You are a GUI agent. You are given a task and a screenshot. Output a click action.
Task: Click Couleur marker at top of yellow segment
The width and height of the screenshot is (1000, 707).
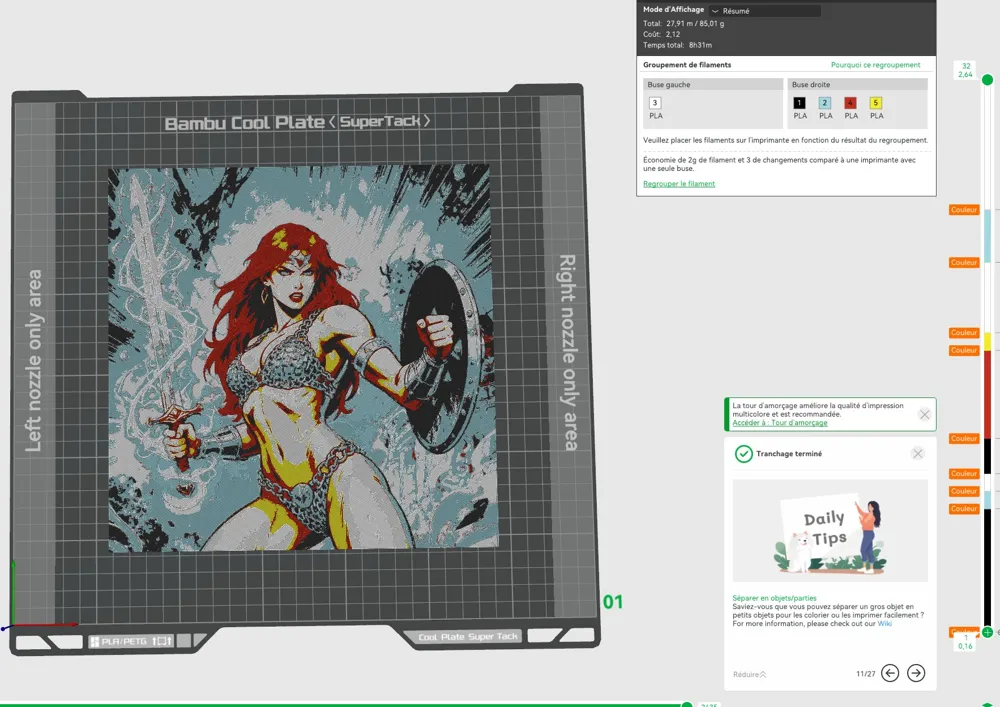[x=964, y=333]
